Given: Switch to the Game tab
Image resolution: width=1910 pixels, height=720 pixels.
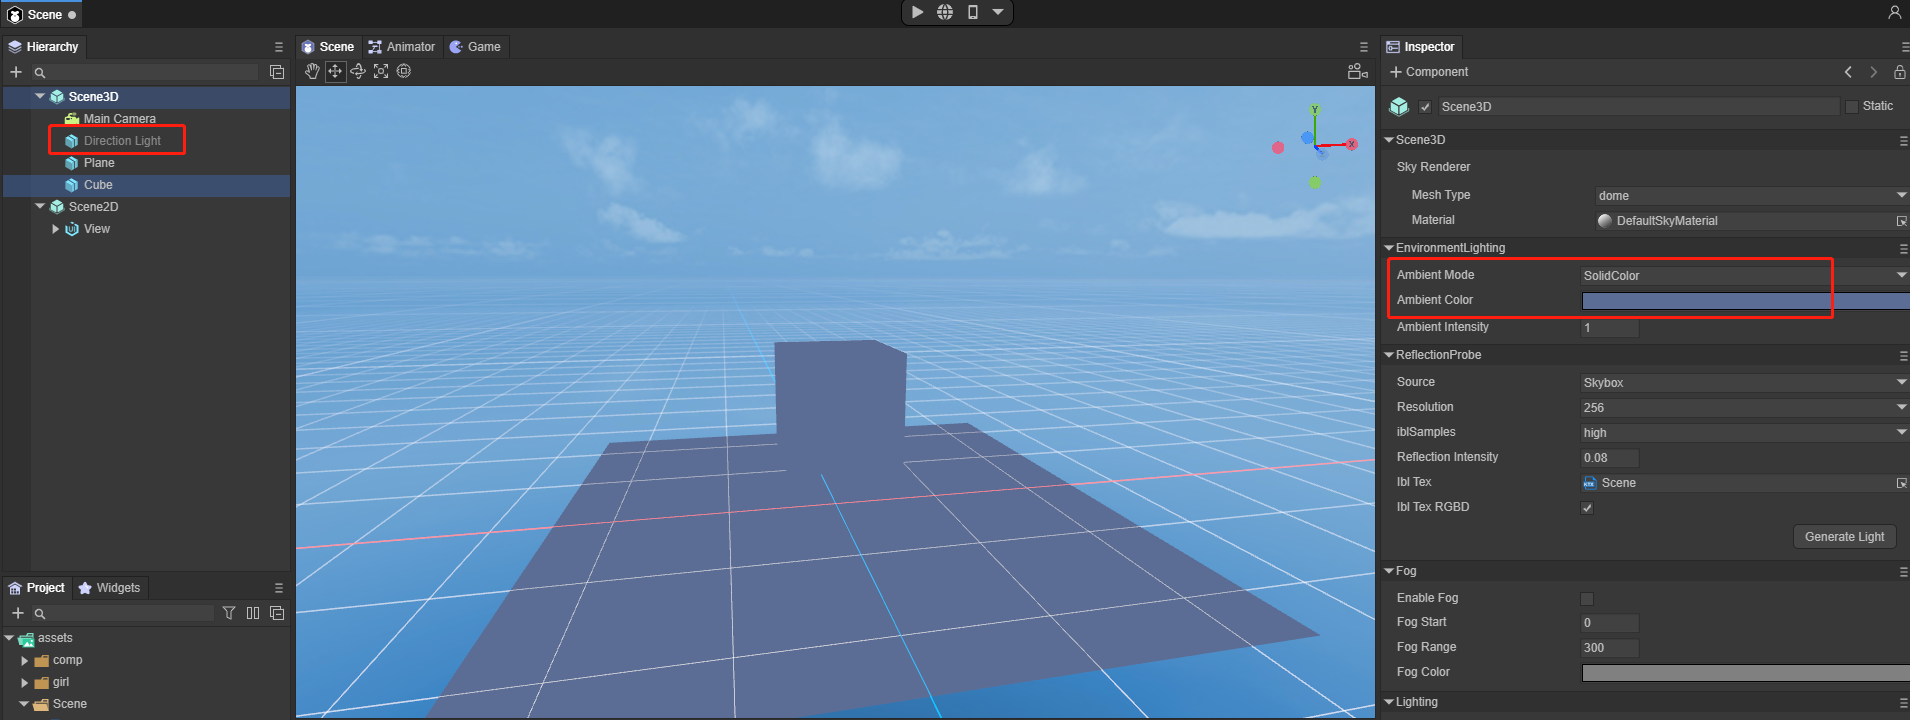Looking at the screenshot, I should (x=475, y=47).
